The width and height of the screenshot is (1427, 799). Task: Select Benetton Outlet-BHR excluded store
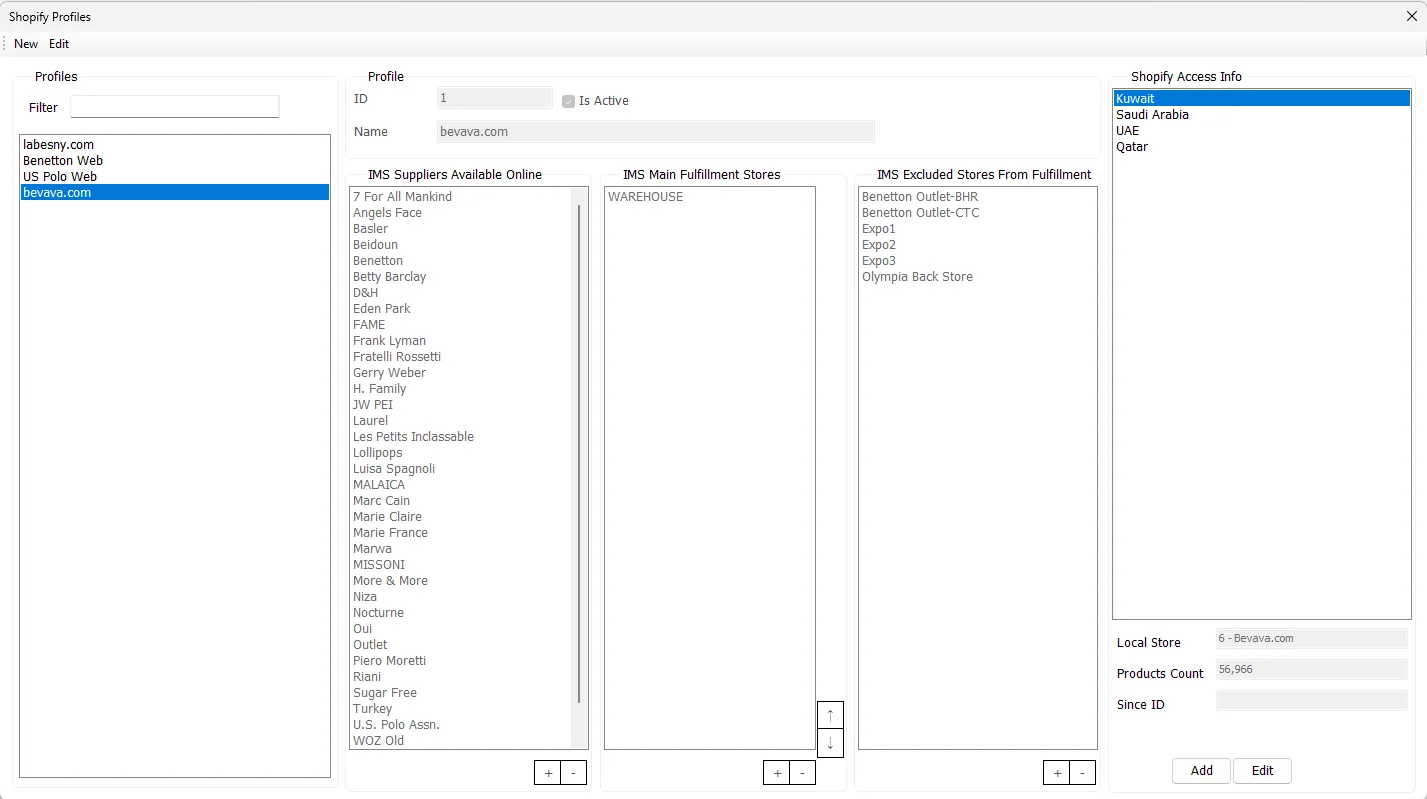pos(977,197)
